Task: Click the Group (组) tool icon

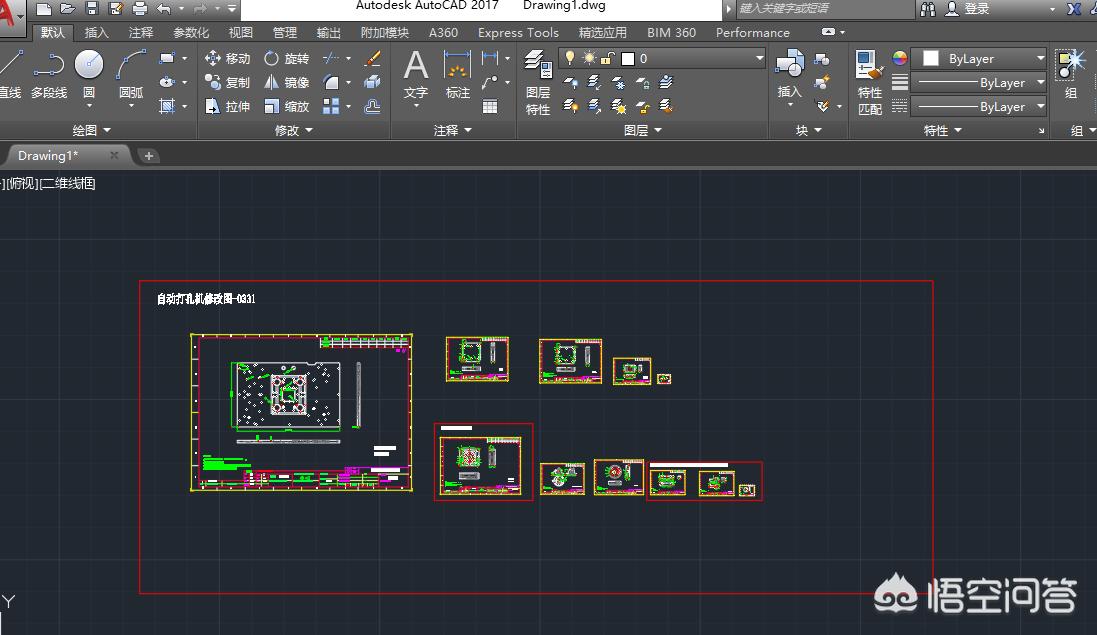Action: (x=1070, y=74)
